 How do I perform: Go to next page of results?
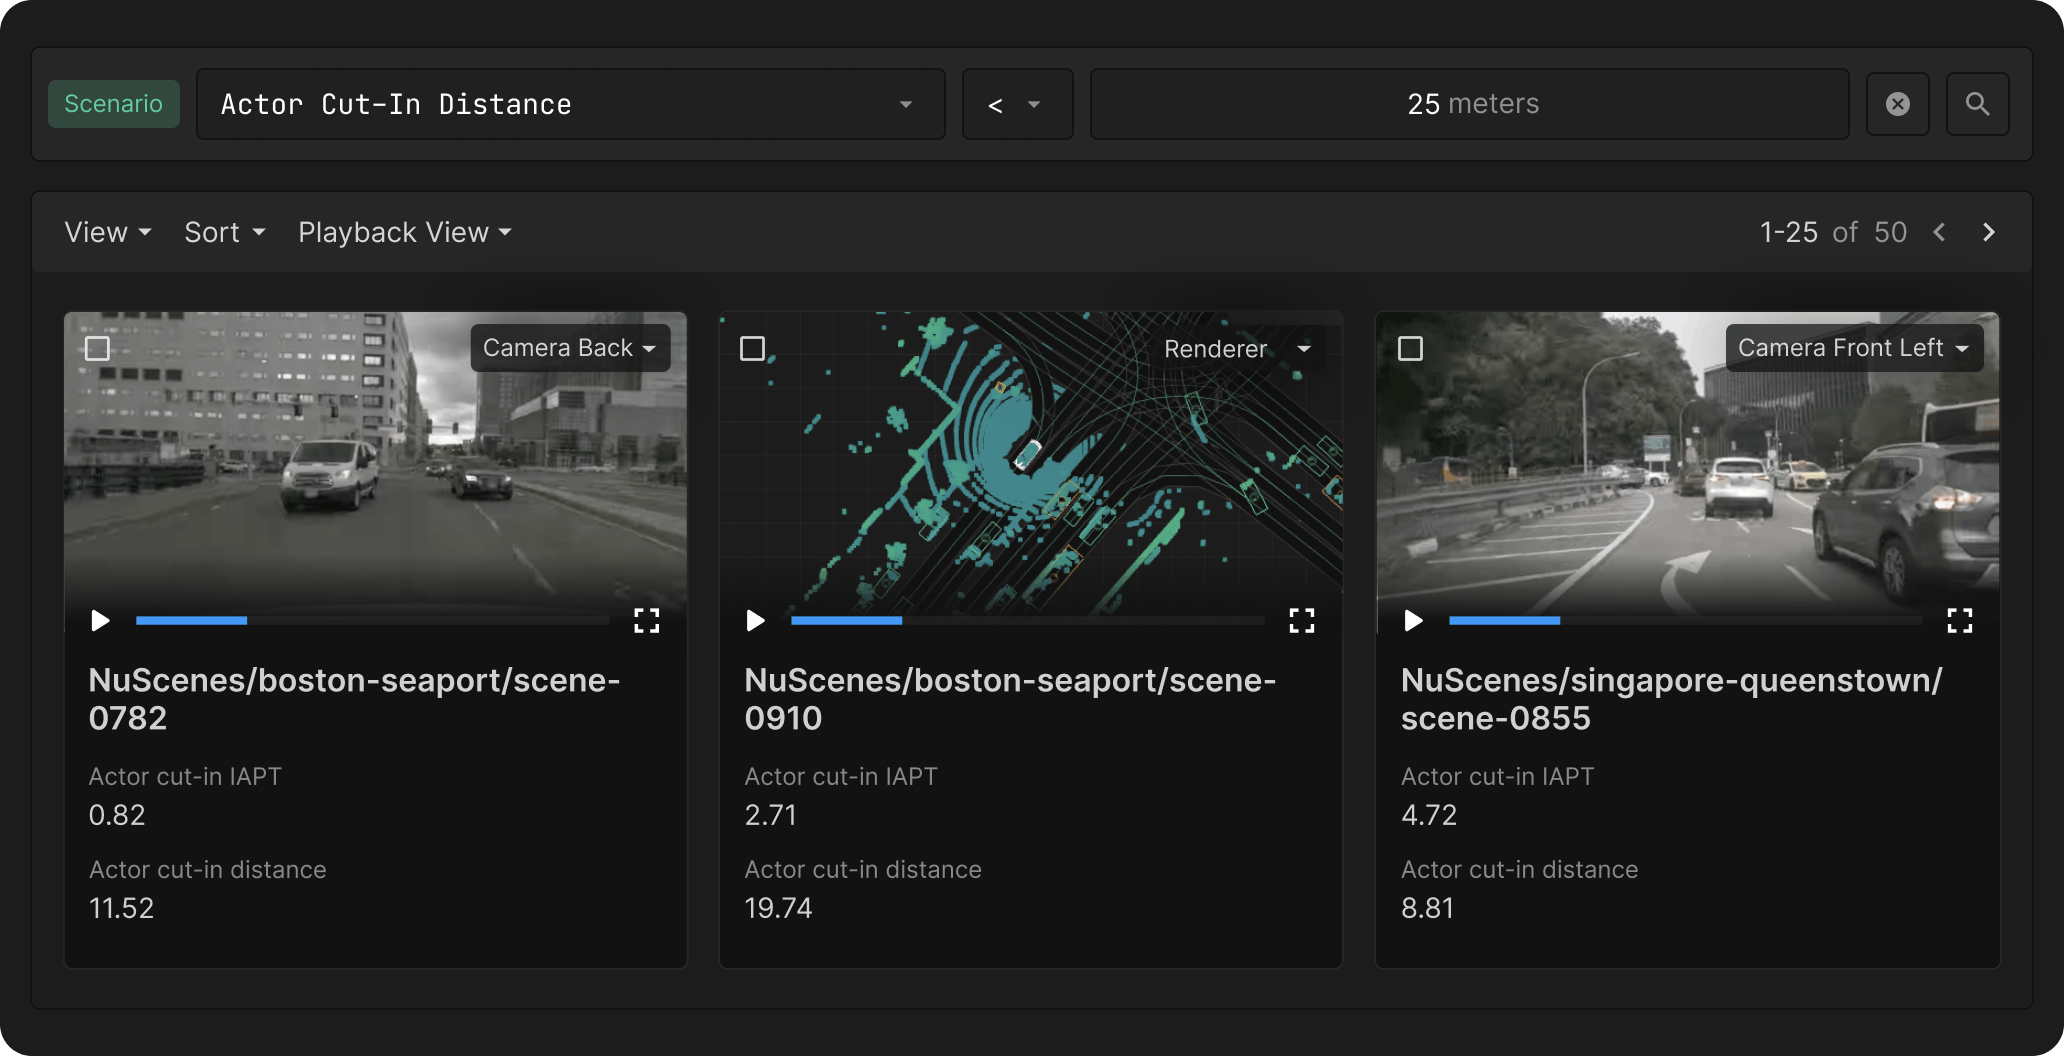[x=1989, y=232]
